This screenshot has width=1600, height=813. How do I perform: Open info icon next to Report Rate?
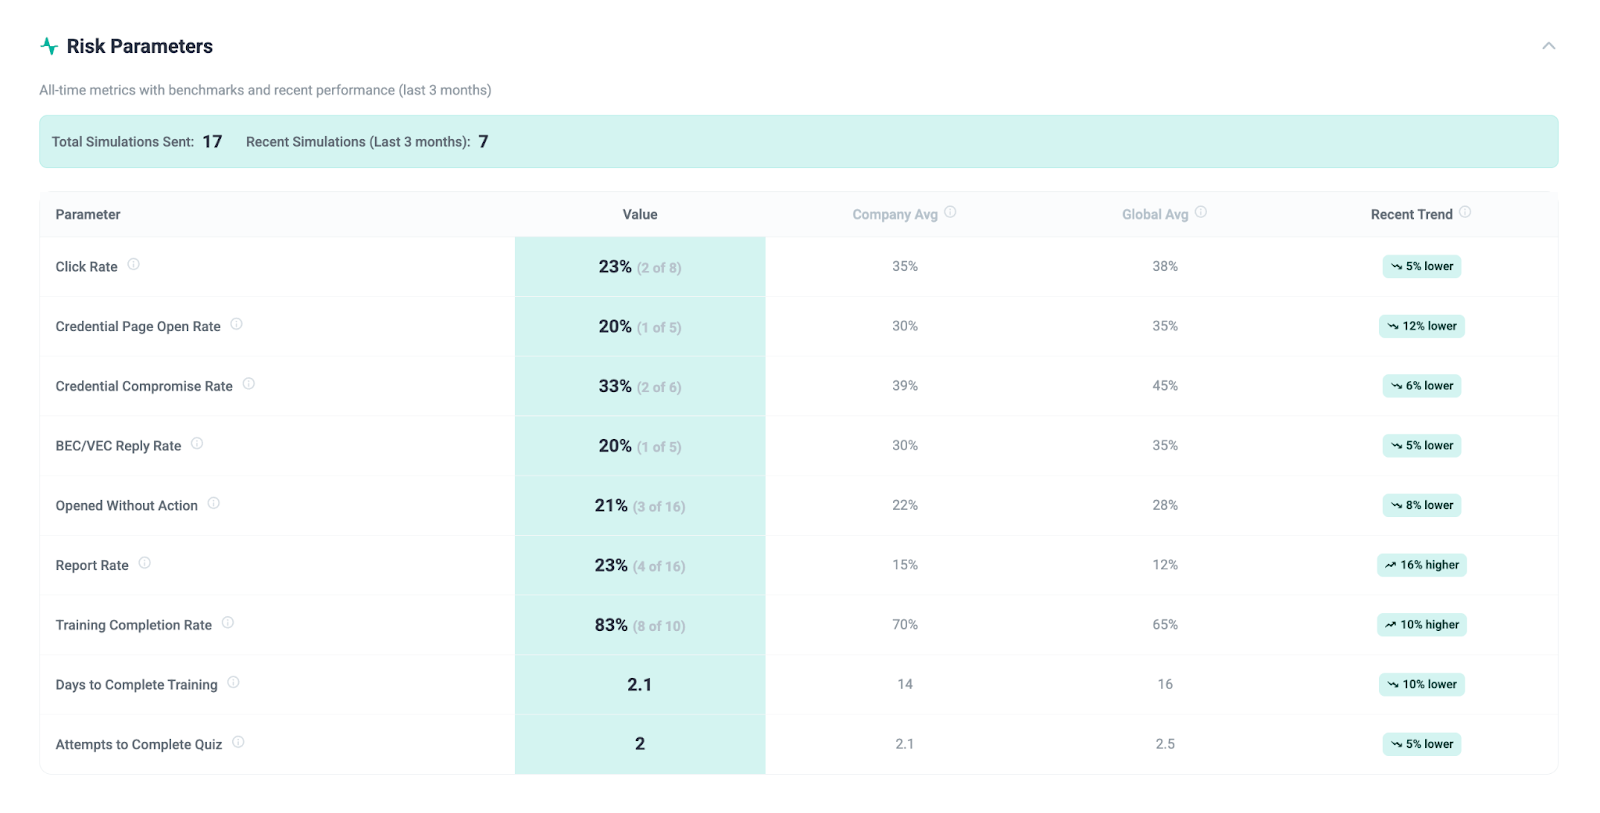pyautogui.click(x=144, y=563)
